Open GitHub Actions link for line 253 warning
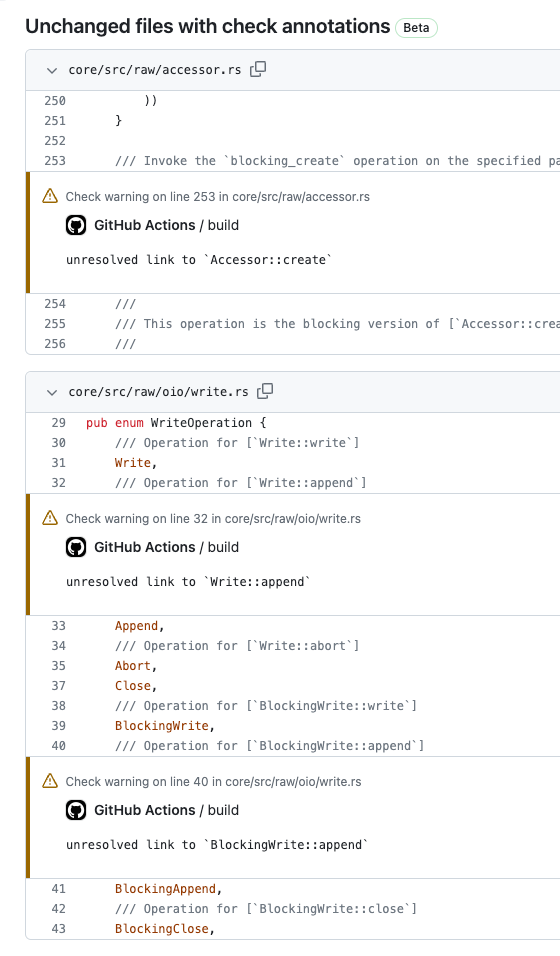The width and height of the screenshot is (560, 956). pyautogui.click(x=145, y=225)
